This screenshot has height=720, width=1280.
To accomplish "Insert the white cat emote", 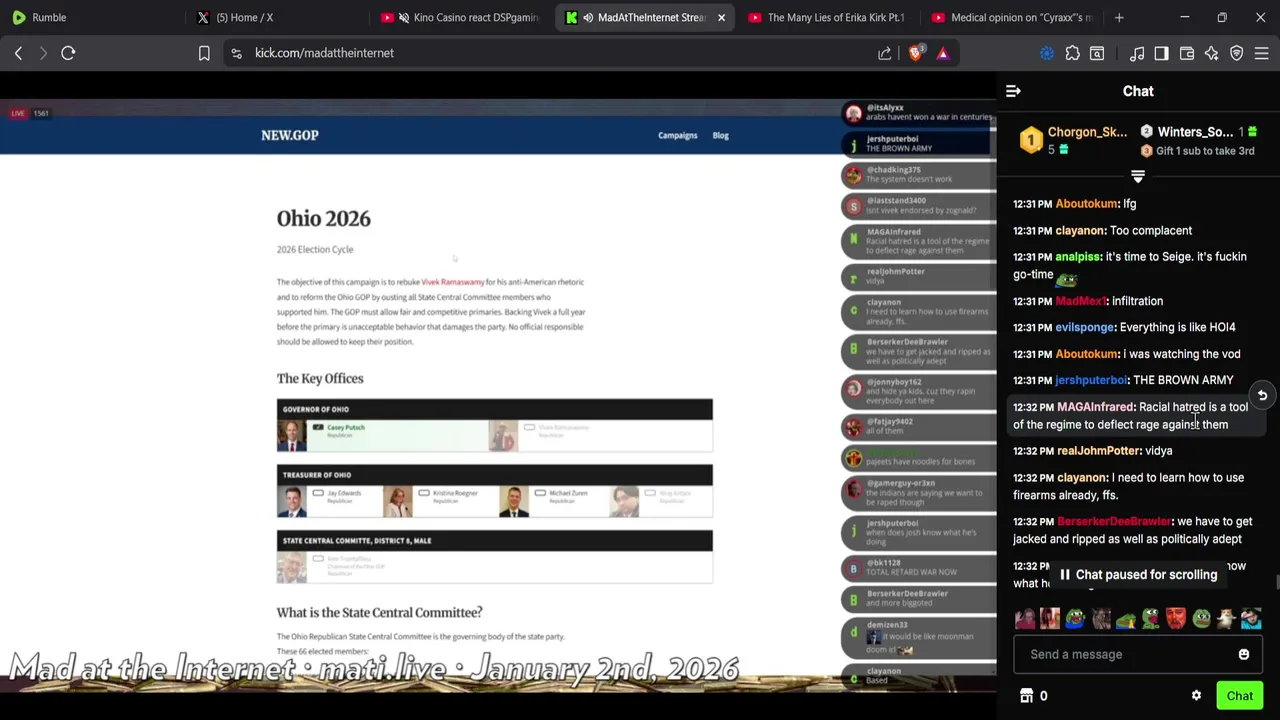I will [1227, 619].
